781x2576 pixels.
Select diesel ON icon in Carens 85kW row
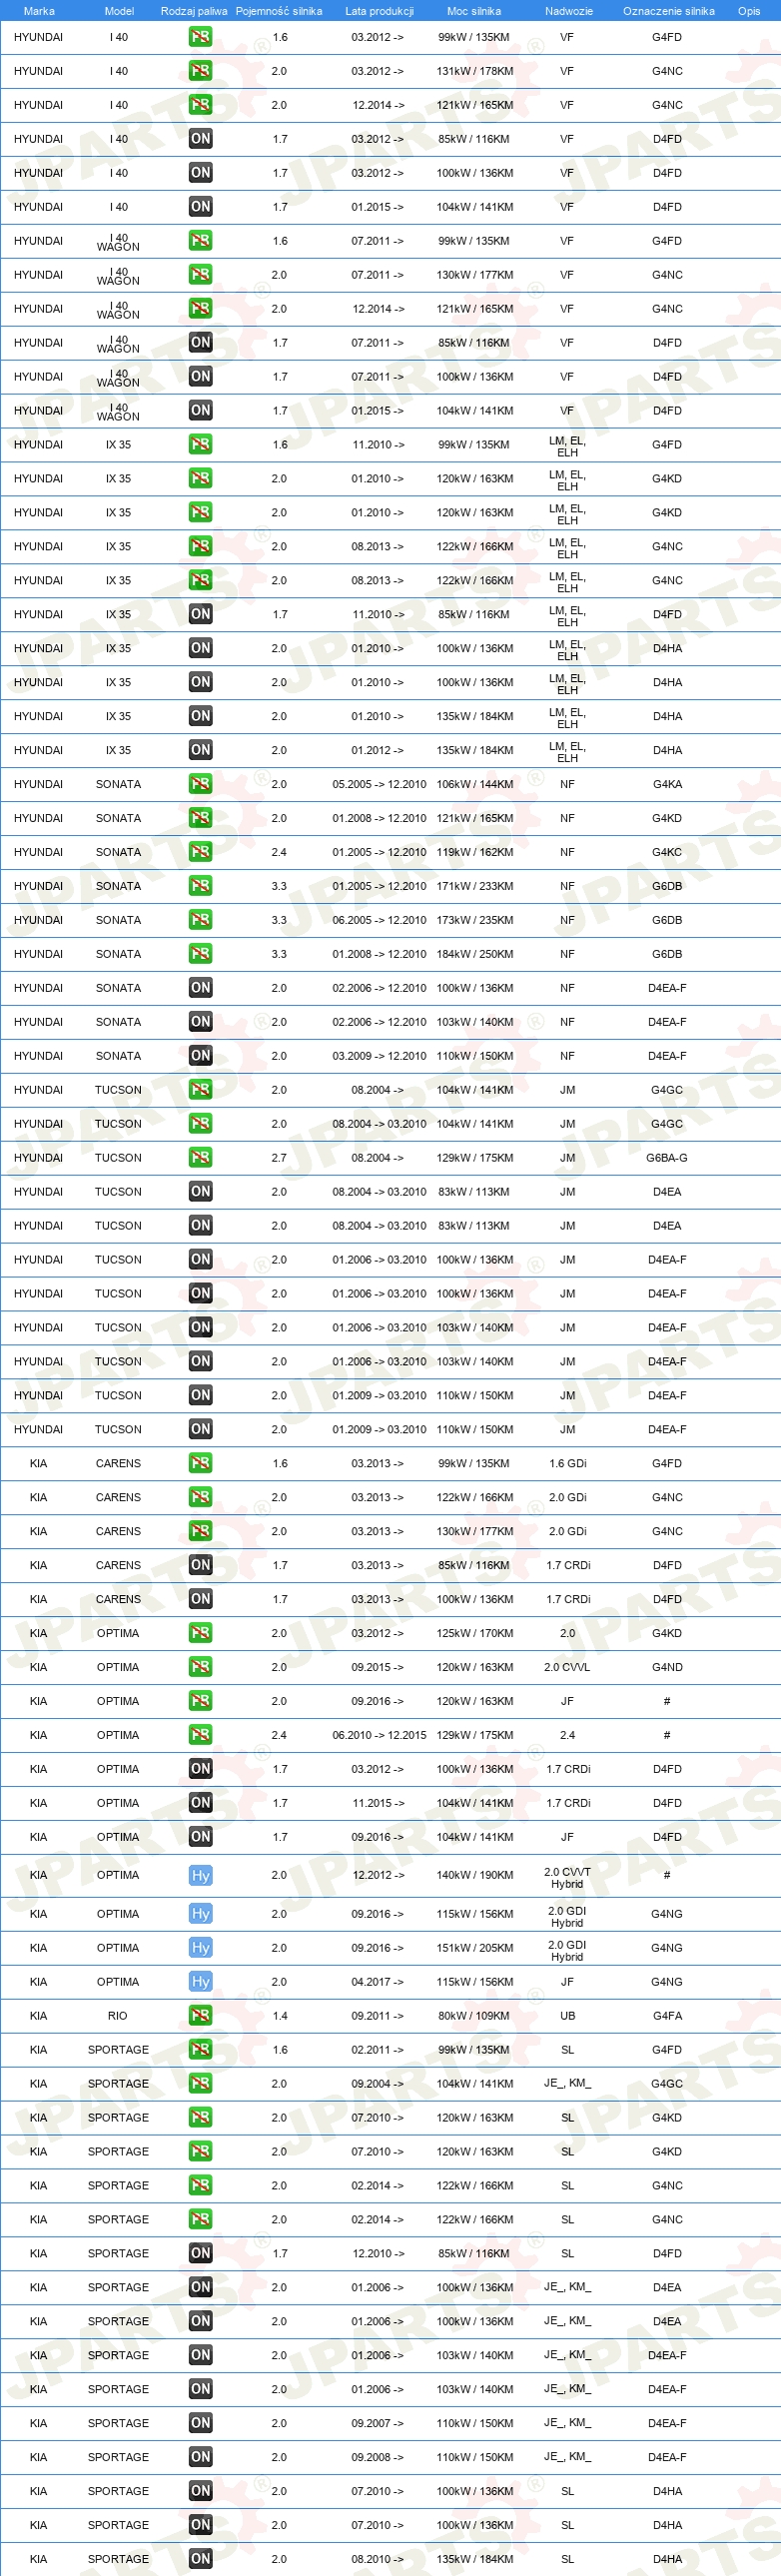coord(200,1566)
